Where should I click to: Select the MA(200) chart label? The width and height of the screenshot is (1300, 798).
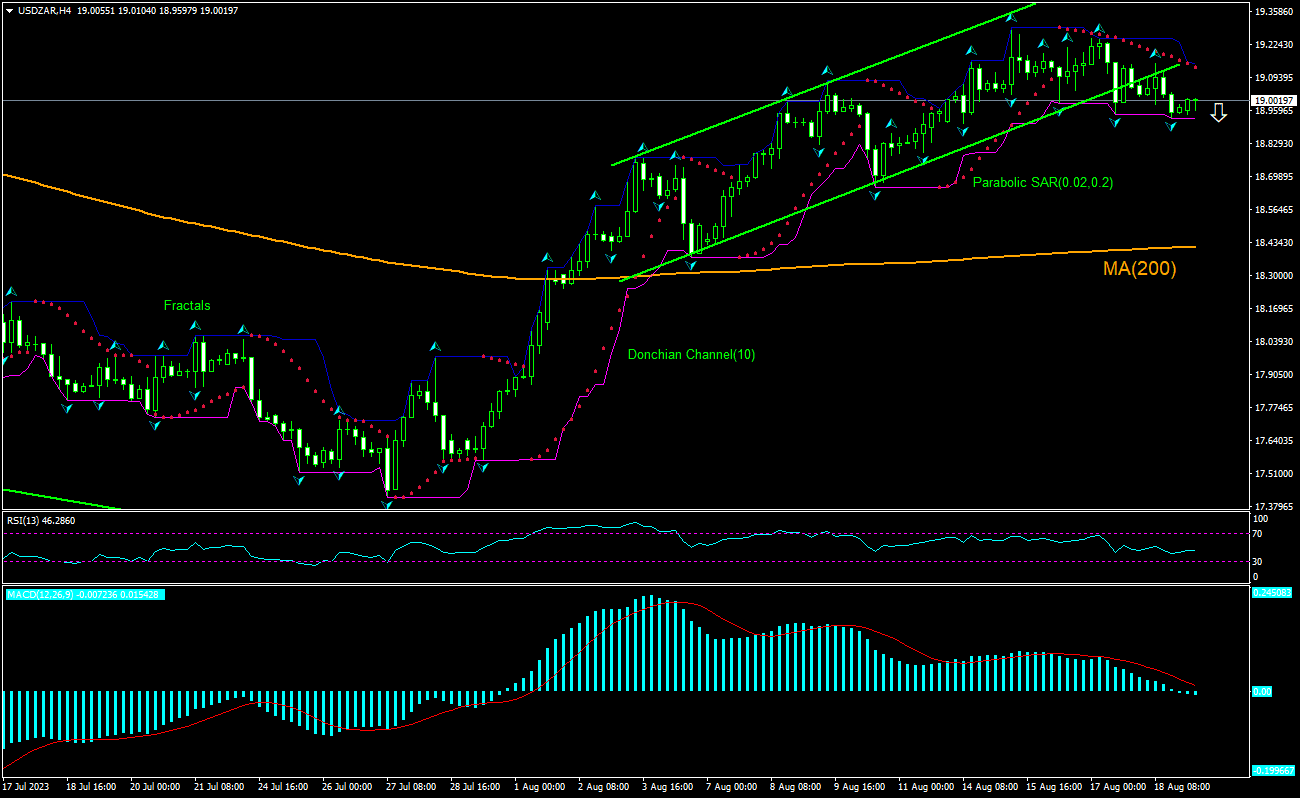pos(1139,268)
